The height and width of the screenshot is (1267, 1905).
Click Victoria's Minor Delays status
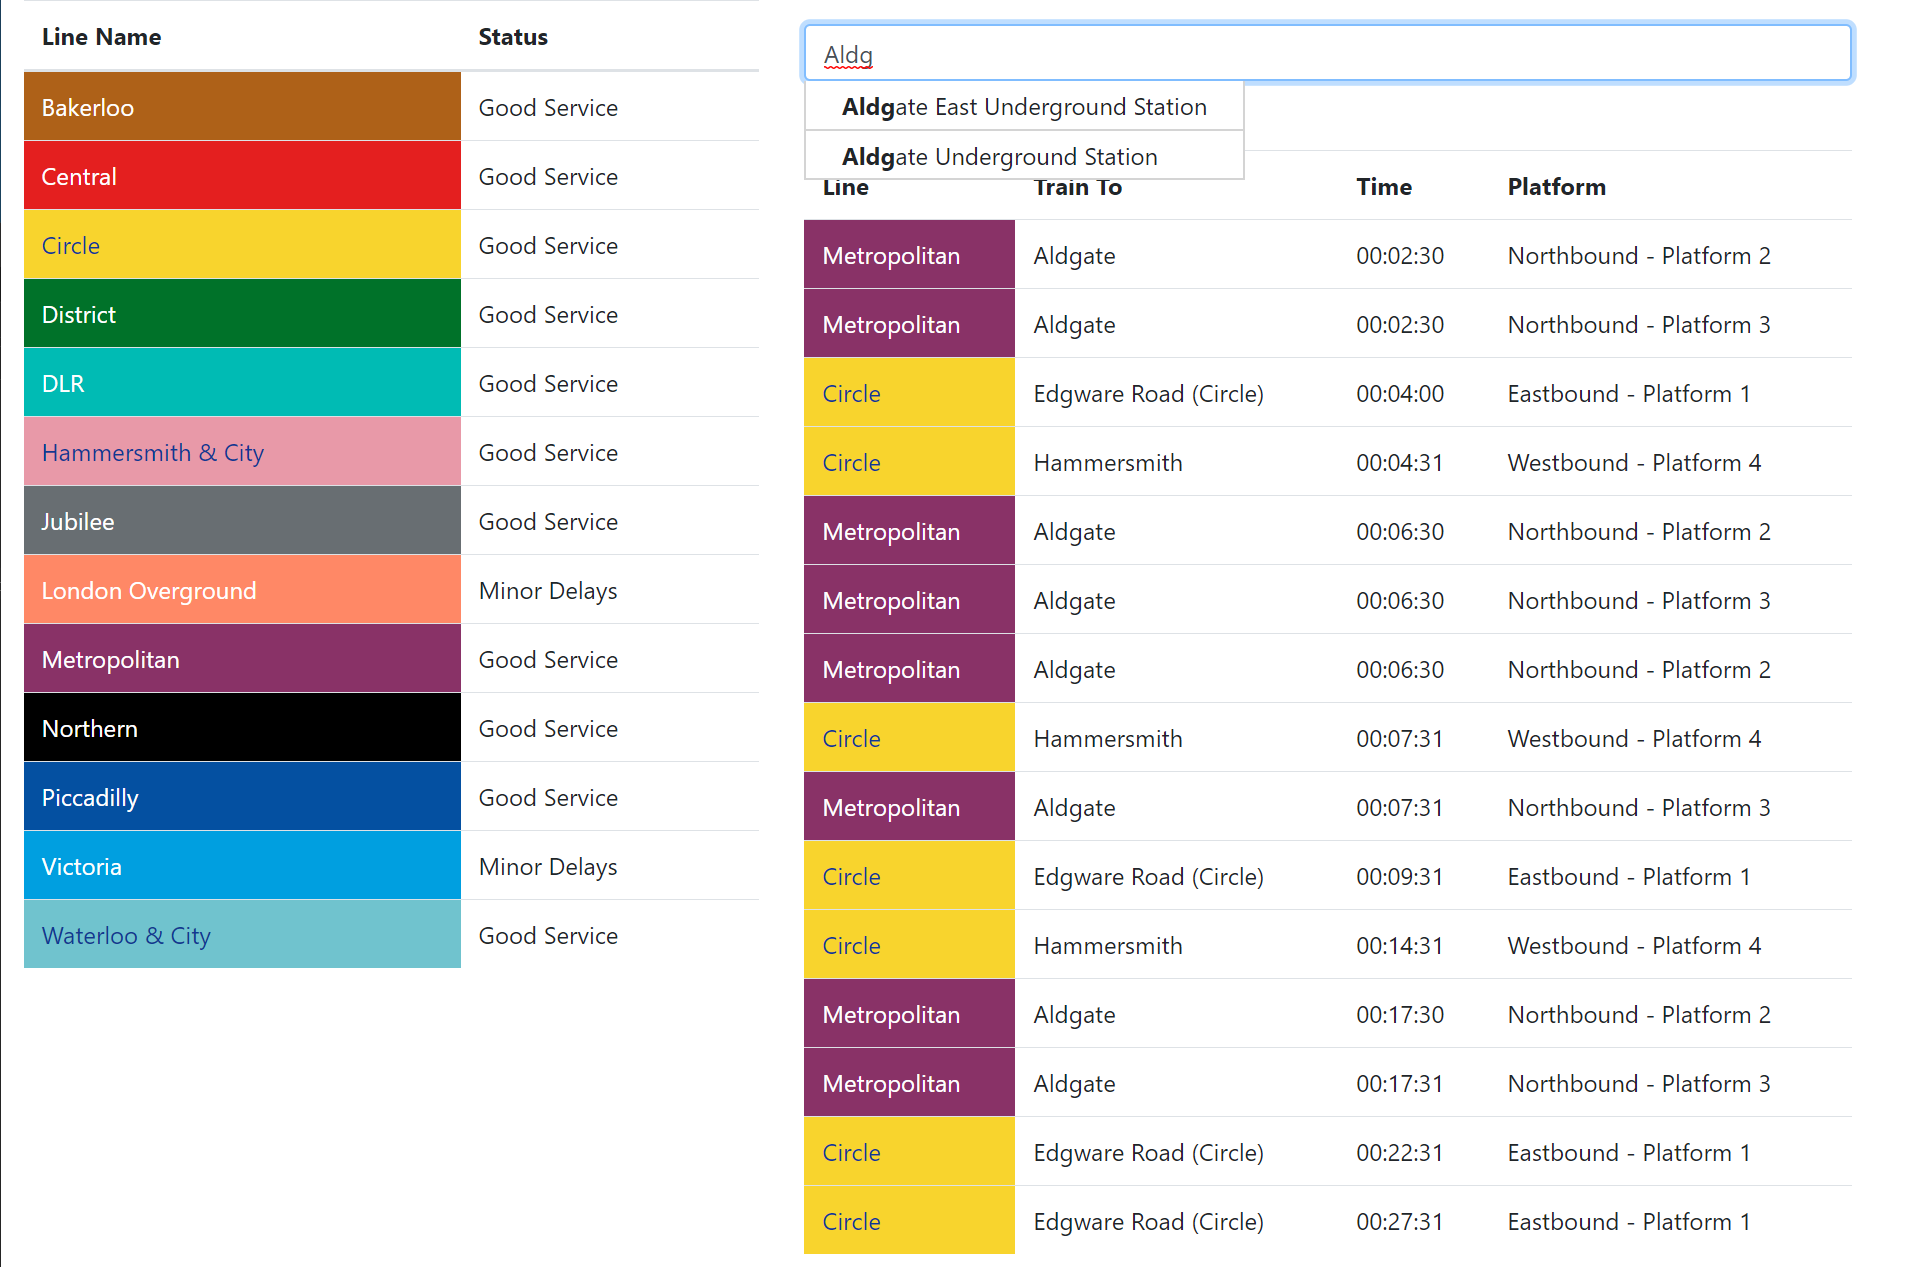pyautogui.click(x=548, y=867)
